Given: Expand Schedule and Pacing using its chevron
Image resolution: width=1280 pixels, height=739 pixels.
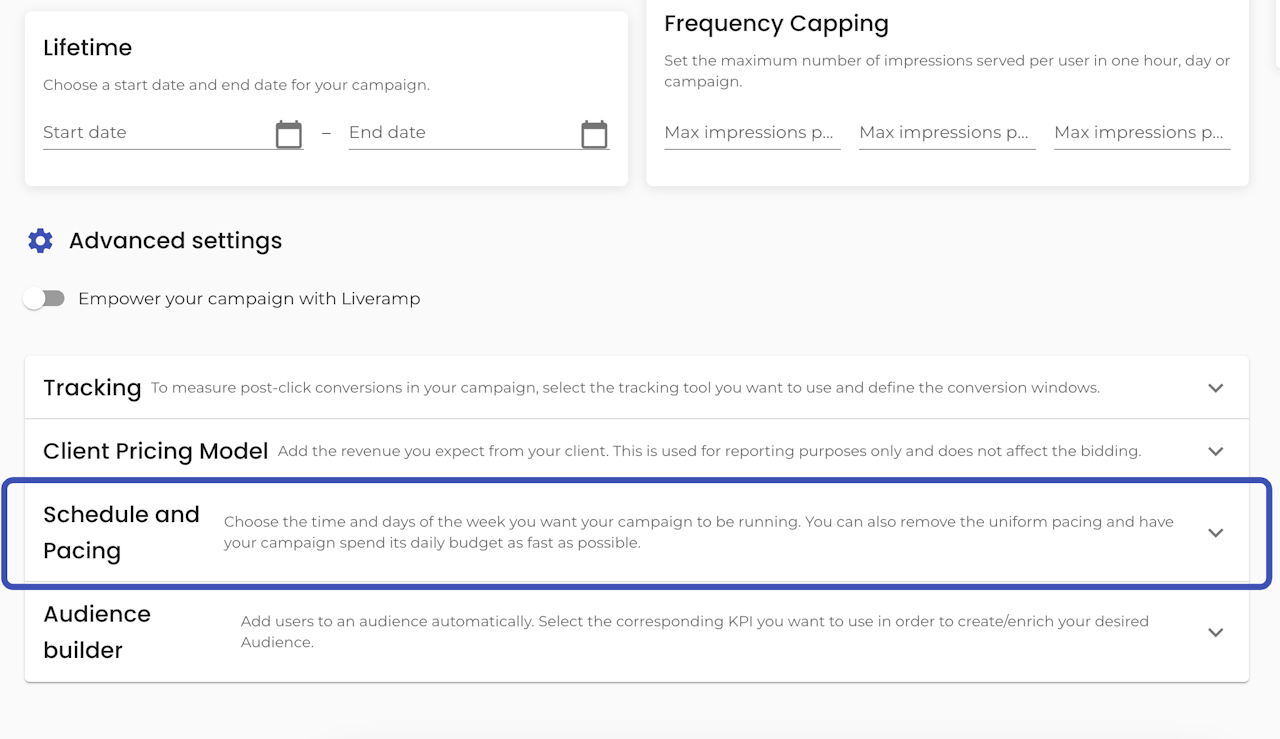Looking at the screenshot, I should pos(1215,533).
